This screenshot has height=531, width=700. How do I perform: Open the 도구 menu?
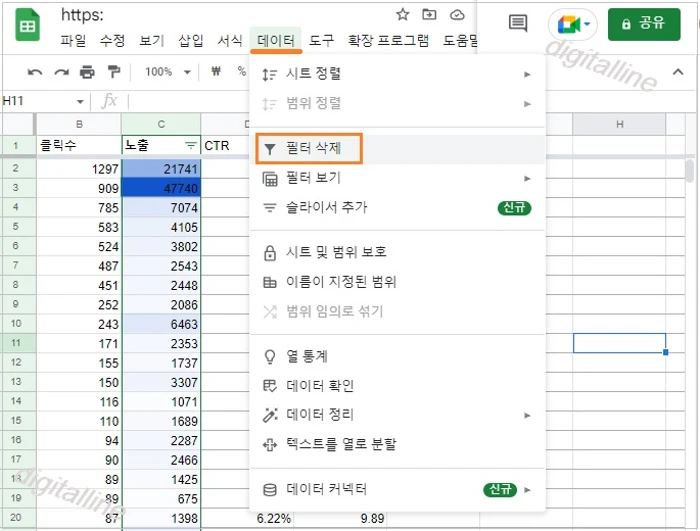click(321, 41)
